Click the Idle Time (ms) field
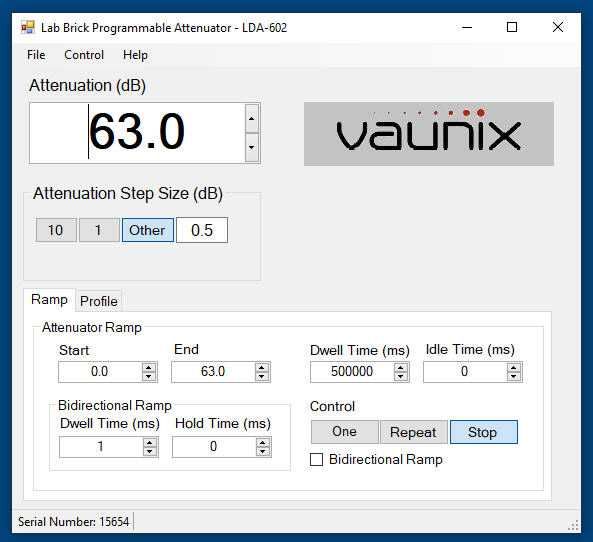Screen dimensions: 593x542 [465, 372]
